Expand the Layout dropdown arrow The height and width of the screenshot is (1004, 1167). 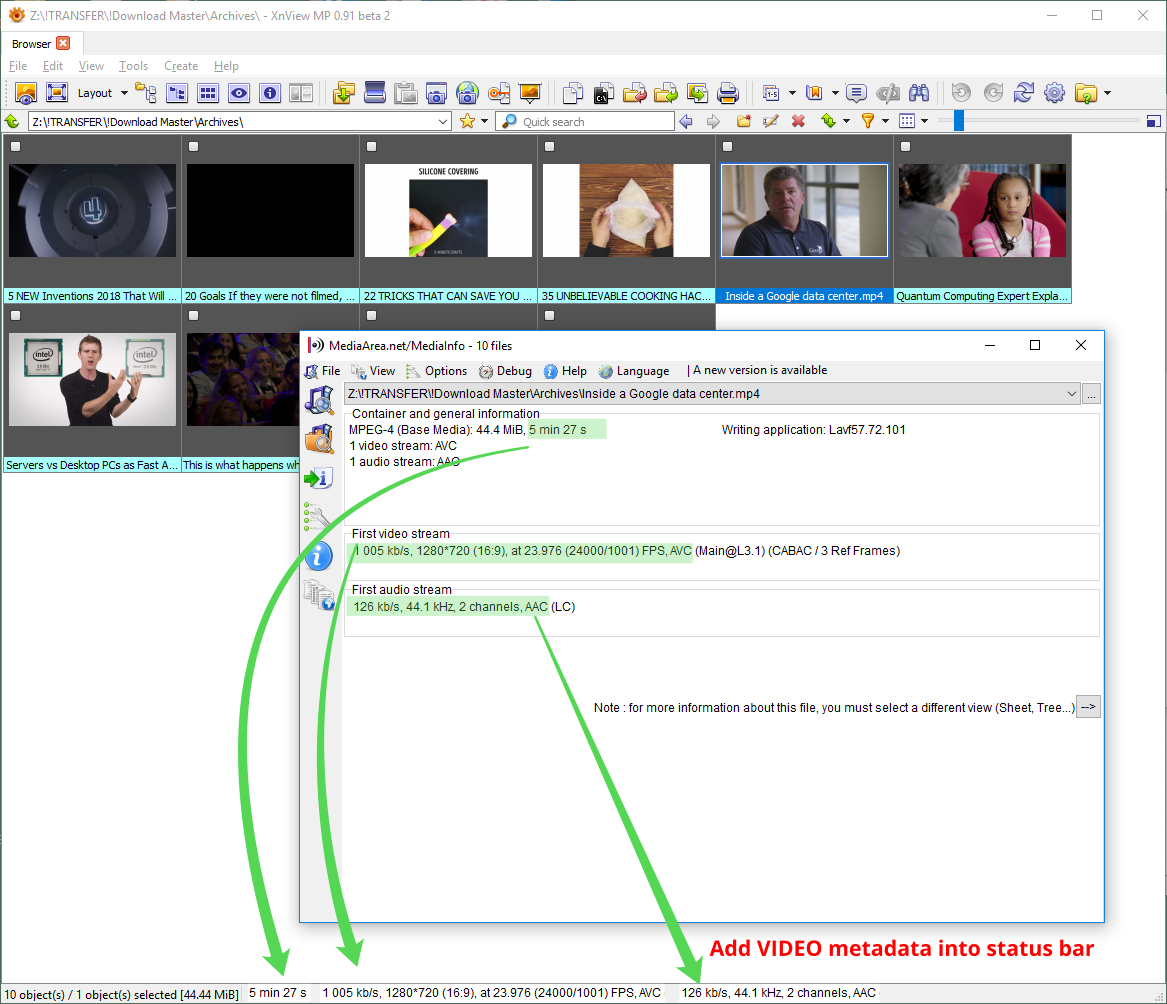pos(124,93)
